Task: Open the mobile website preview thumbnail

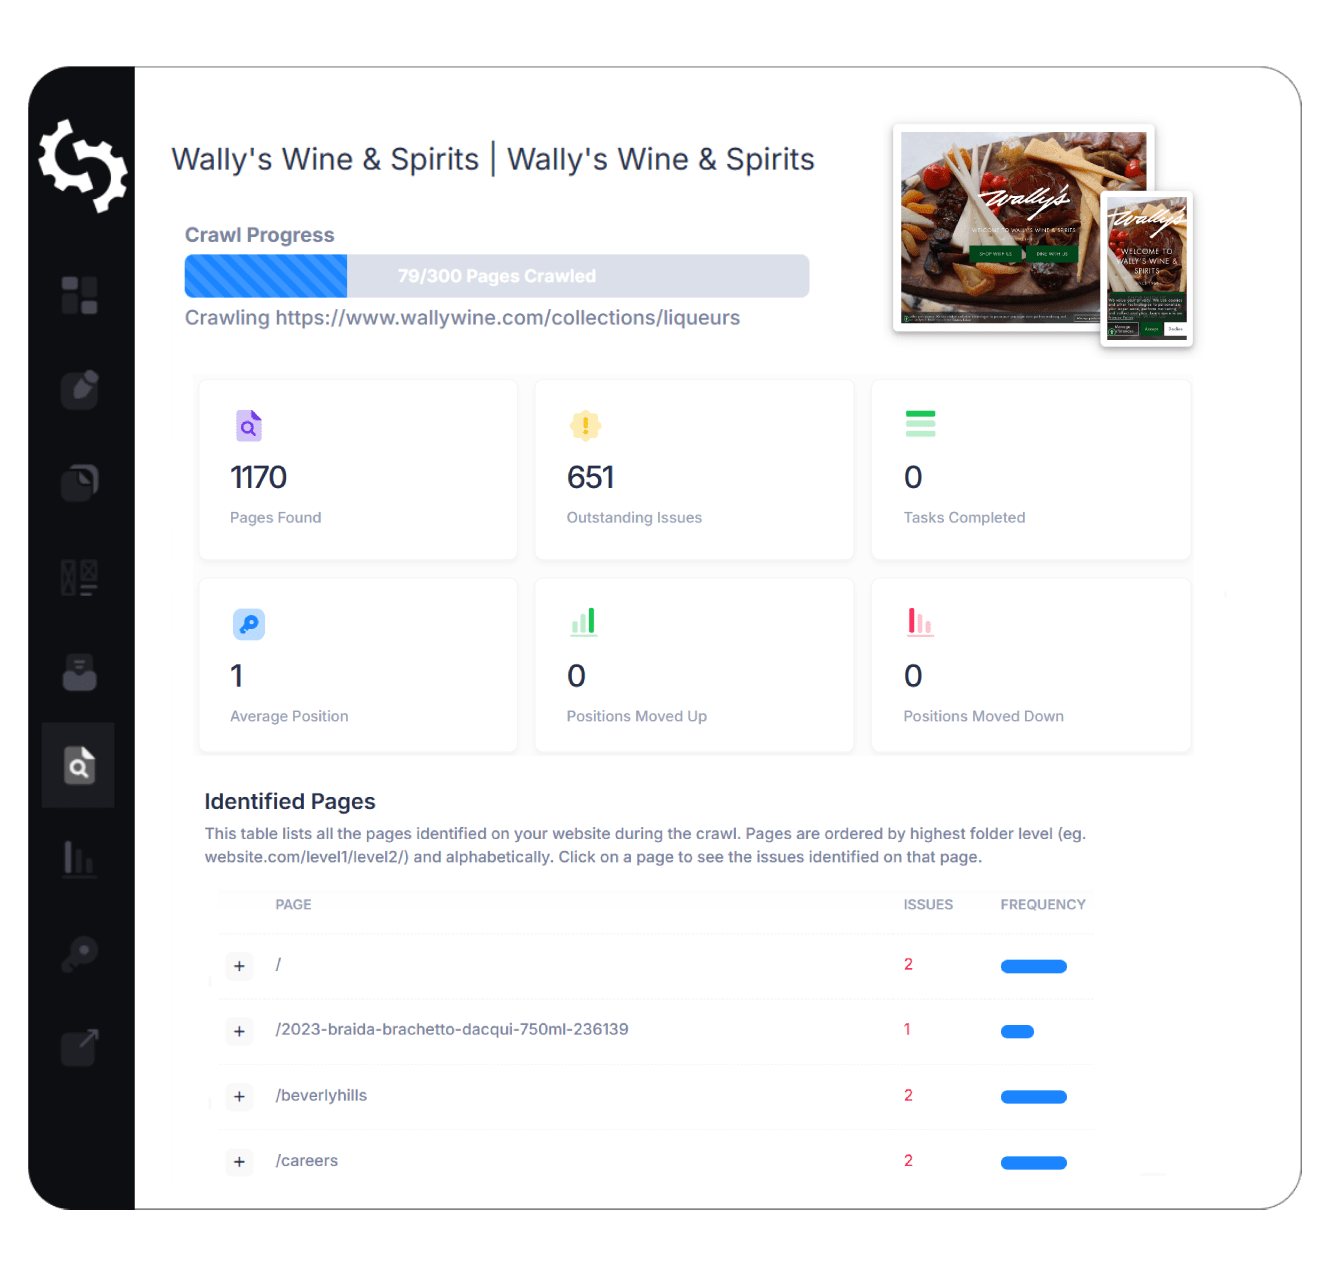Action: (x=1147, y=270)
